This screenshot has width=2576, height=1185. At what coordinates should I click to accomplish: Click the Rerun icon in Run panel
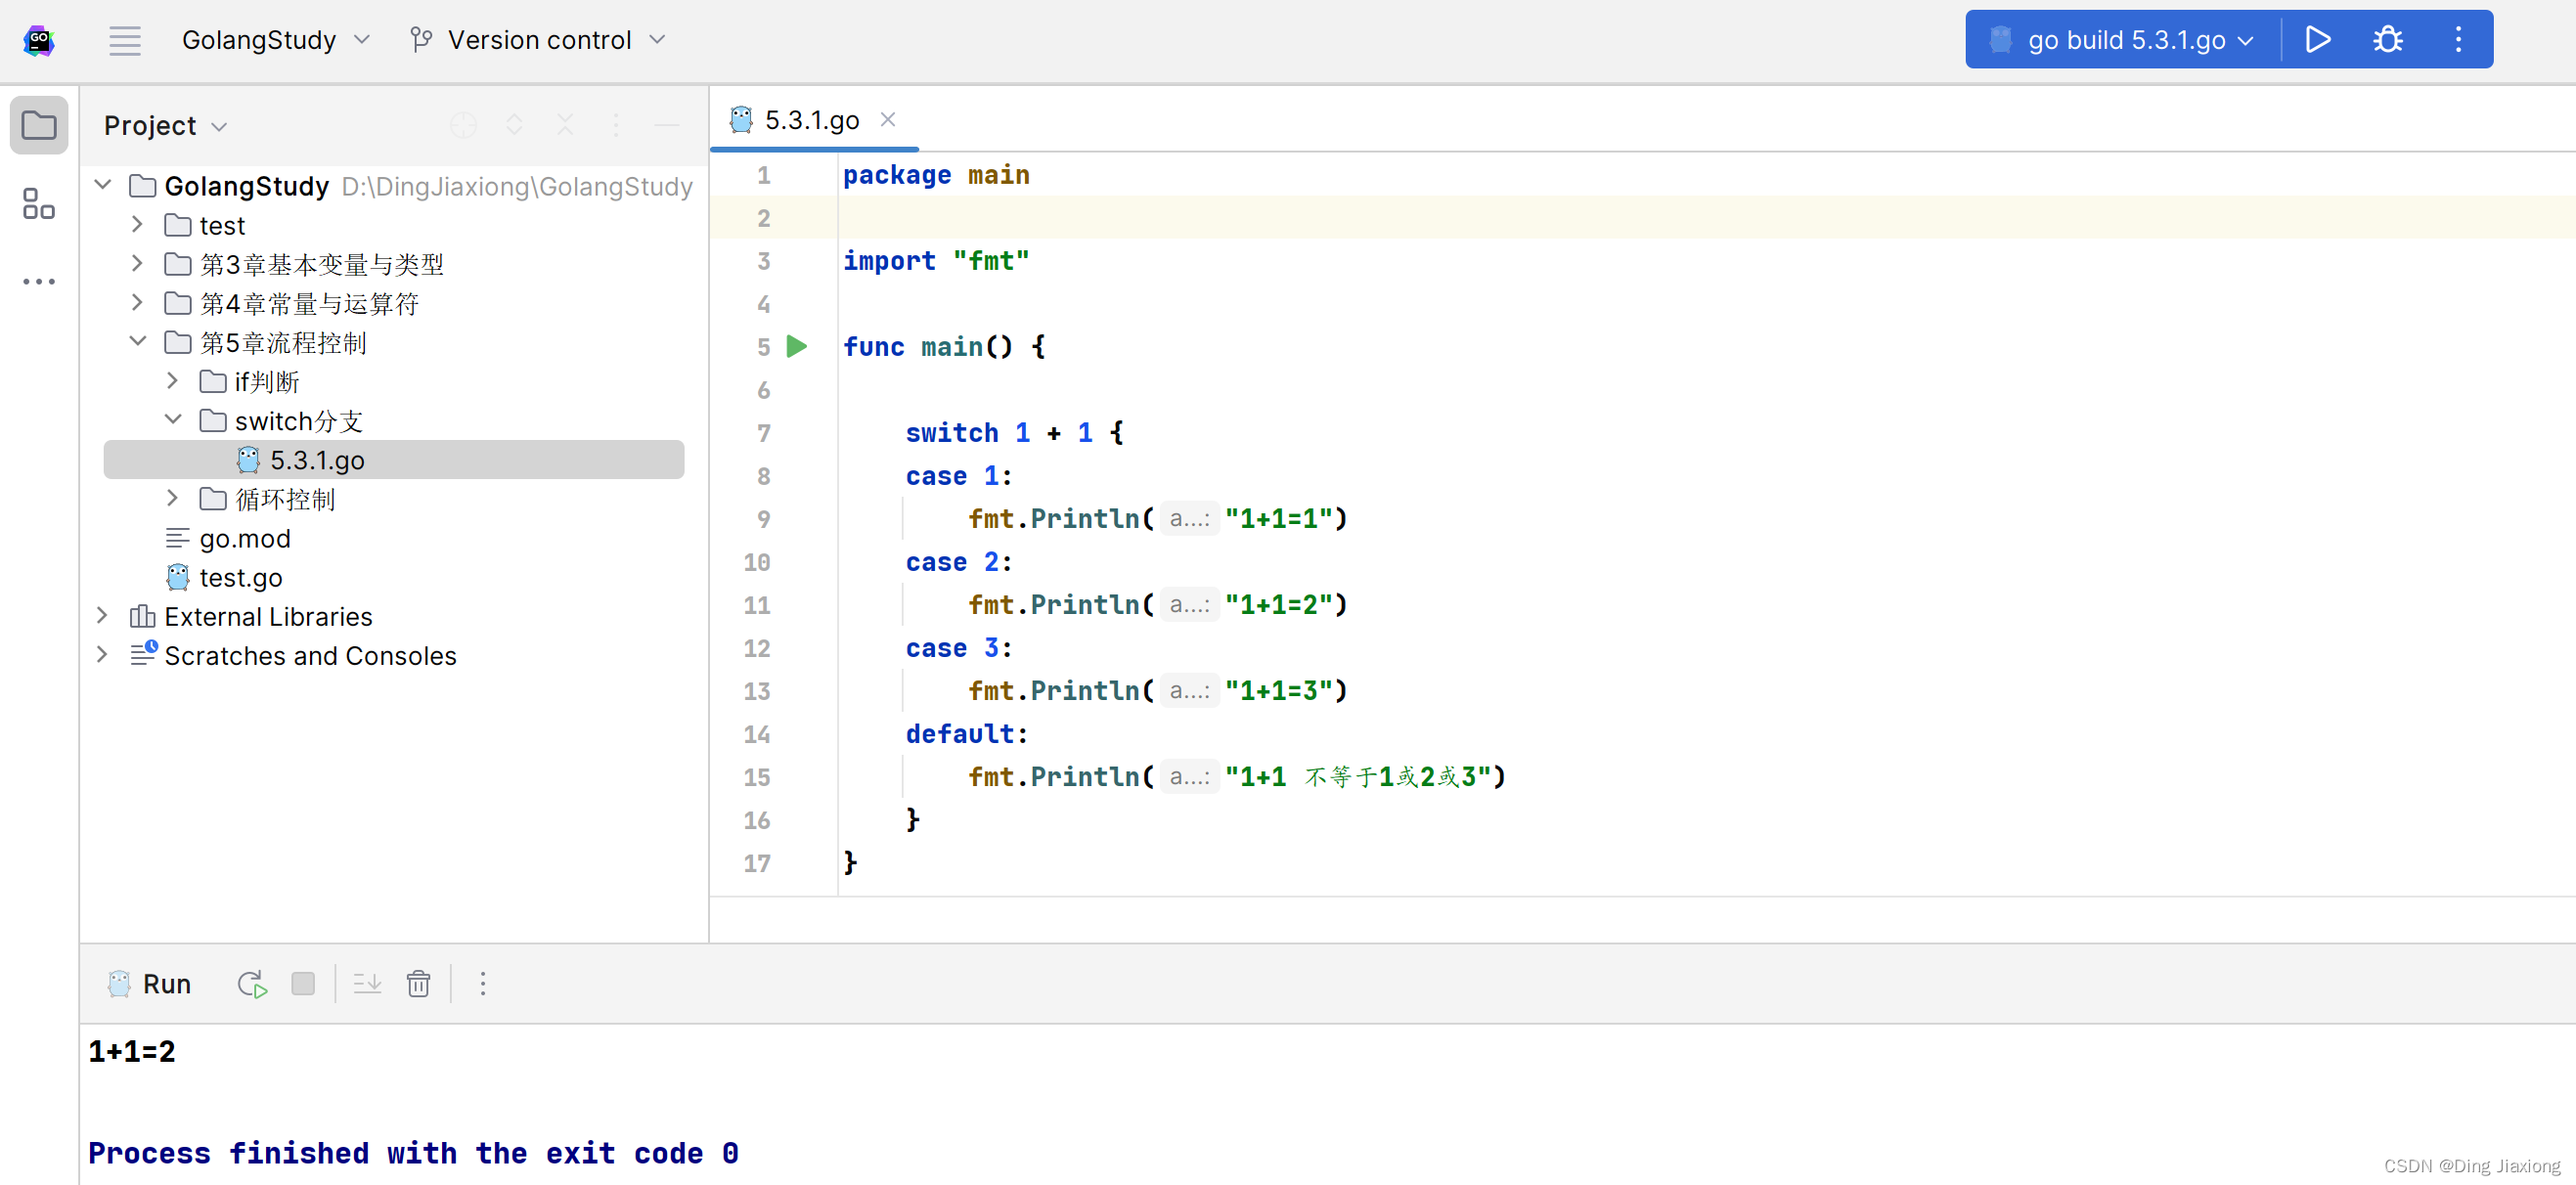coord(252,984)
